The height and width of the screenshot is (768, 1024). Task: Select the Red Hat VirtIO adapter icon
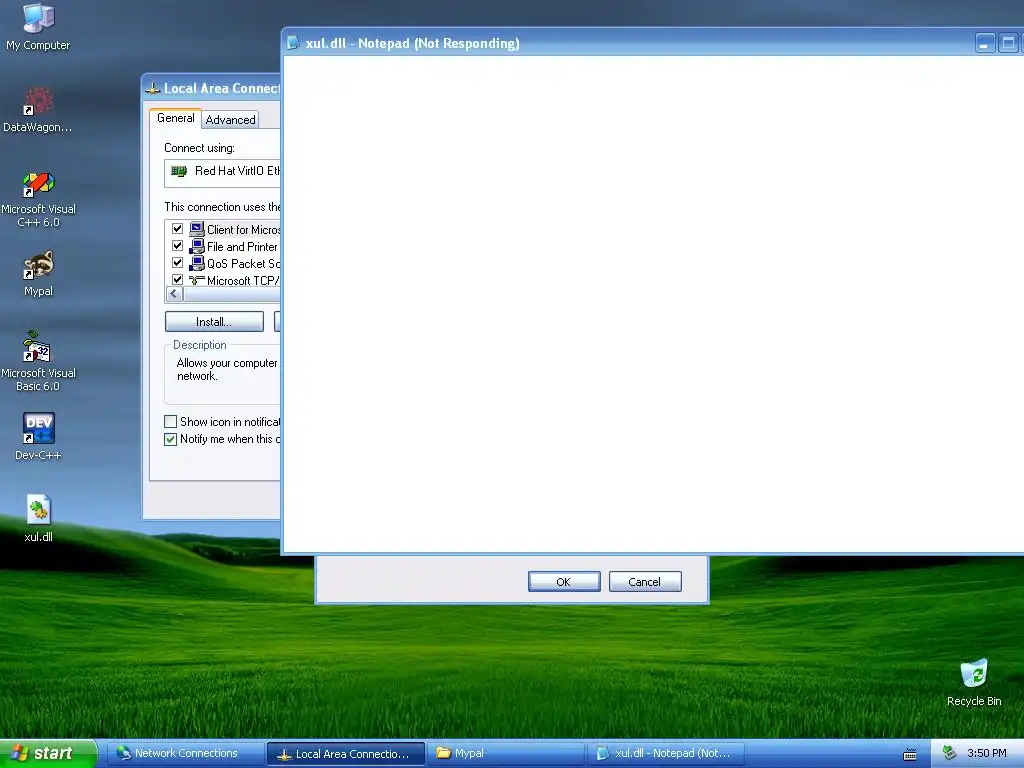pyautogui.click(x=178, y=171)
